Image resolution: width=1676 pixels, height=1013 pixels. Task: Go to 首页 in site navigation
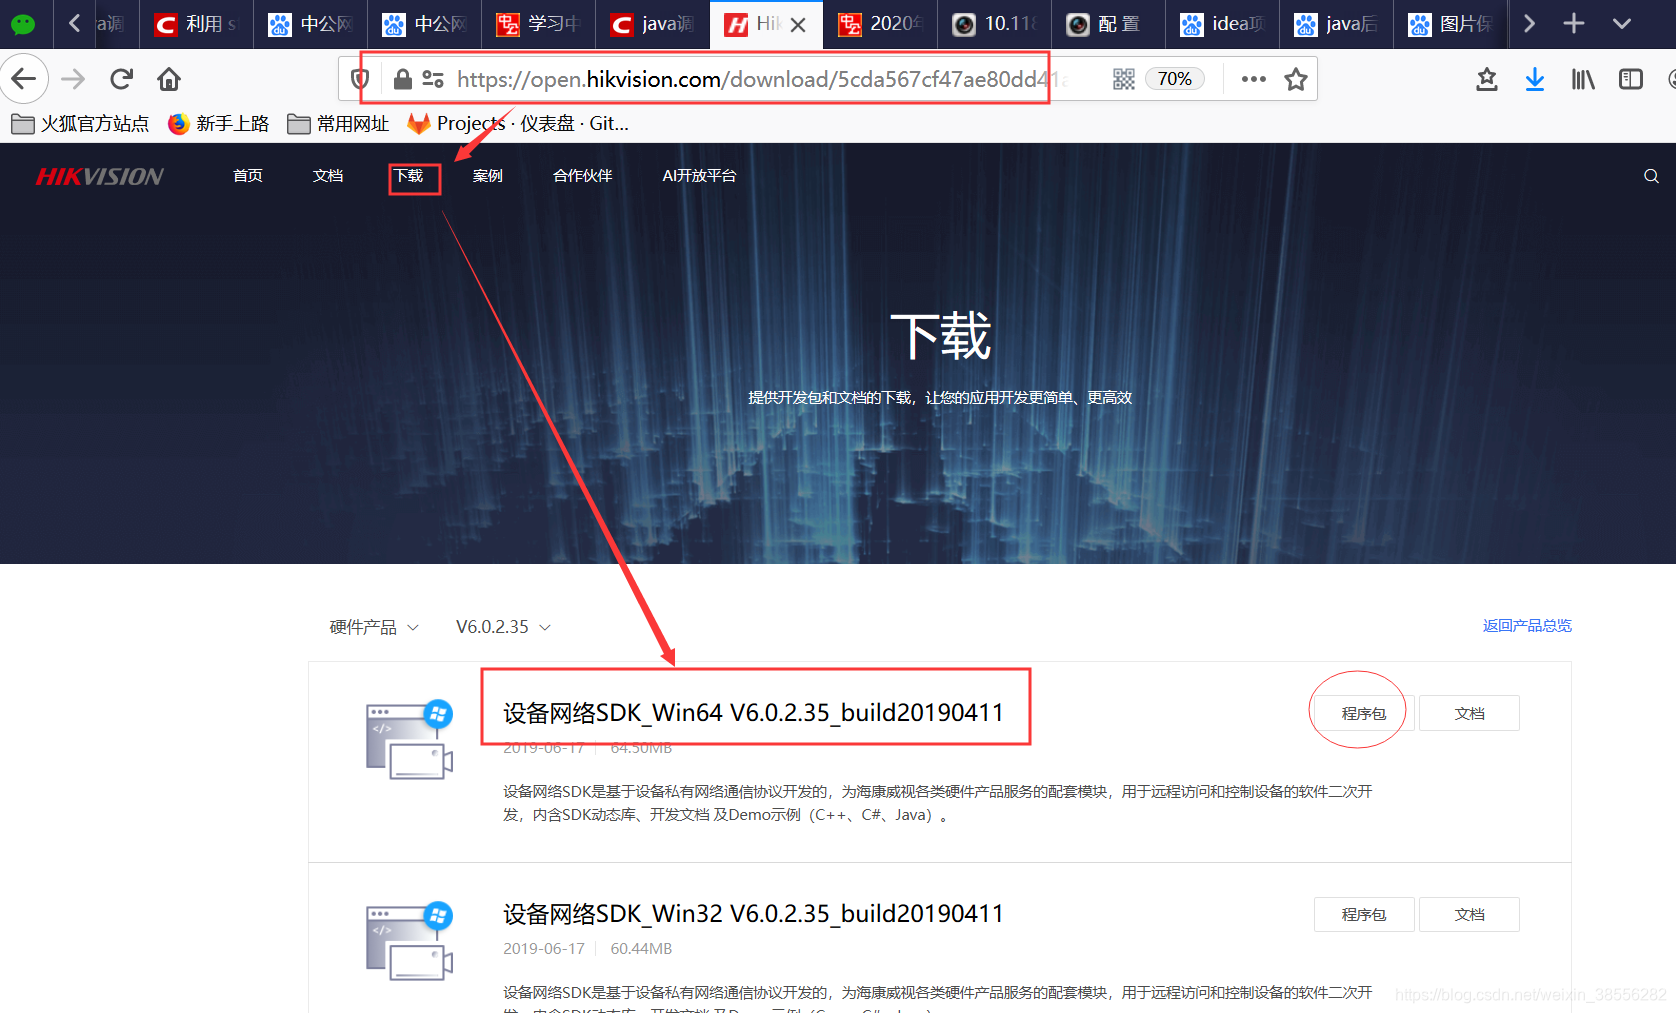pyautogui.click(x=248, y=176)
